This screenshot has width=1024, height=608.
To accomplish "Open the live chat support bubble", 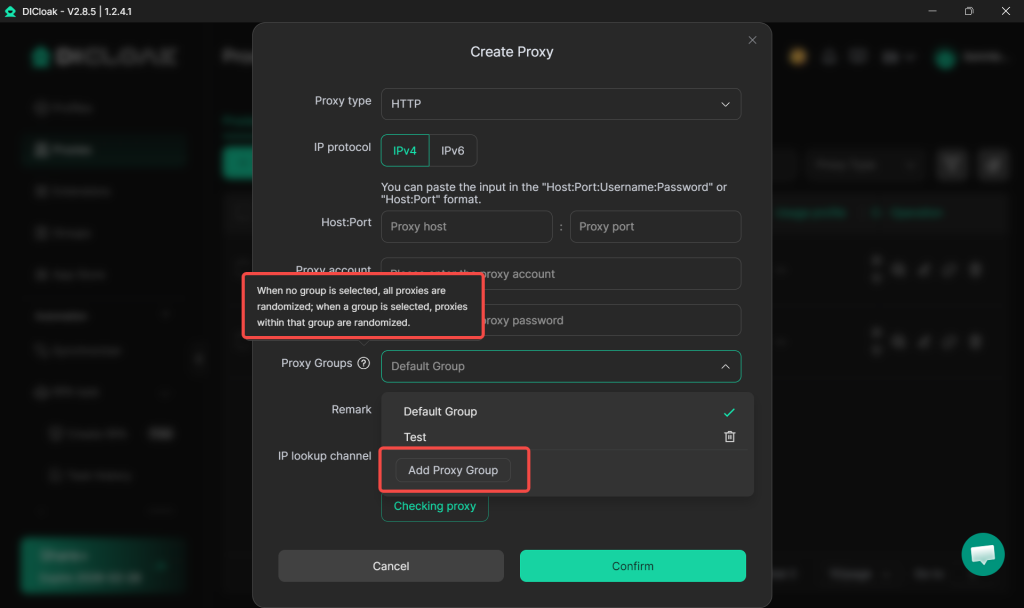I will pos(982,554).
